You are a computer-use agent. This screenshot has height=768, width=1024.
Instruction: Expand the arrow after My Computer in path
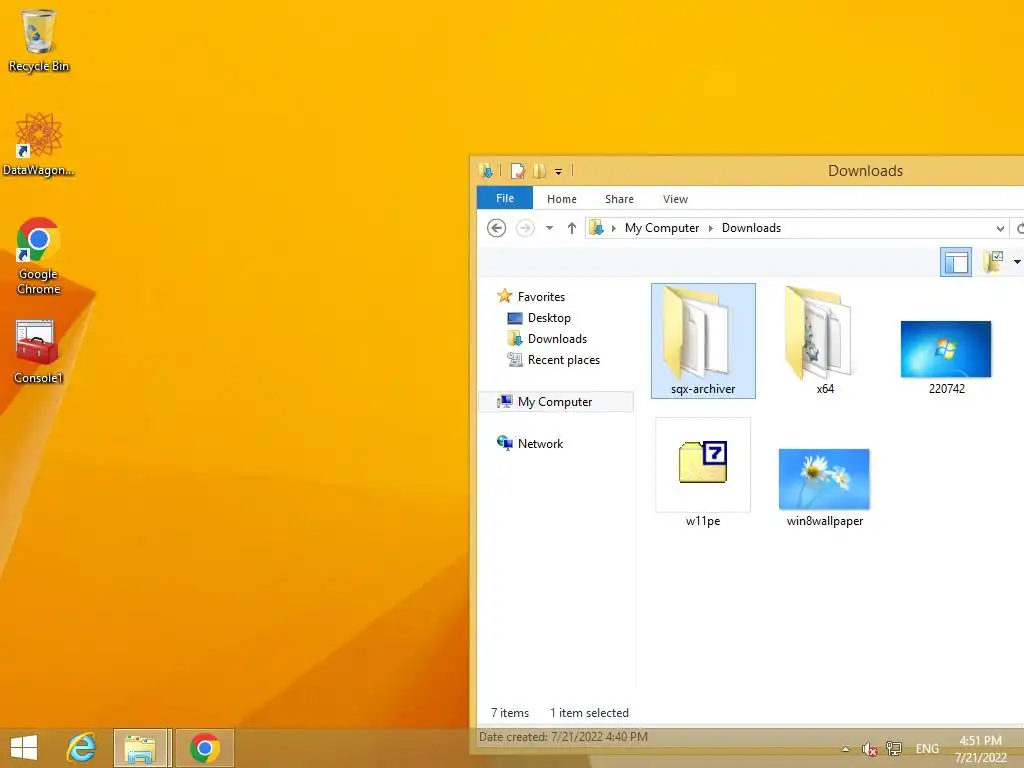(x=711, y=228)
